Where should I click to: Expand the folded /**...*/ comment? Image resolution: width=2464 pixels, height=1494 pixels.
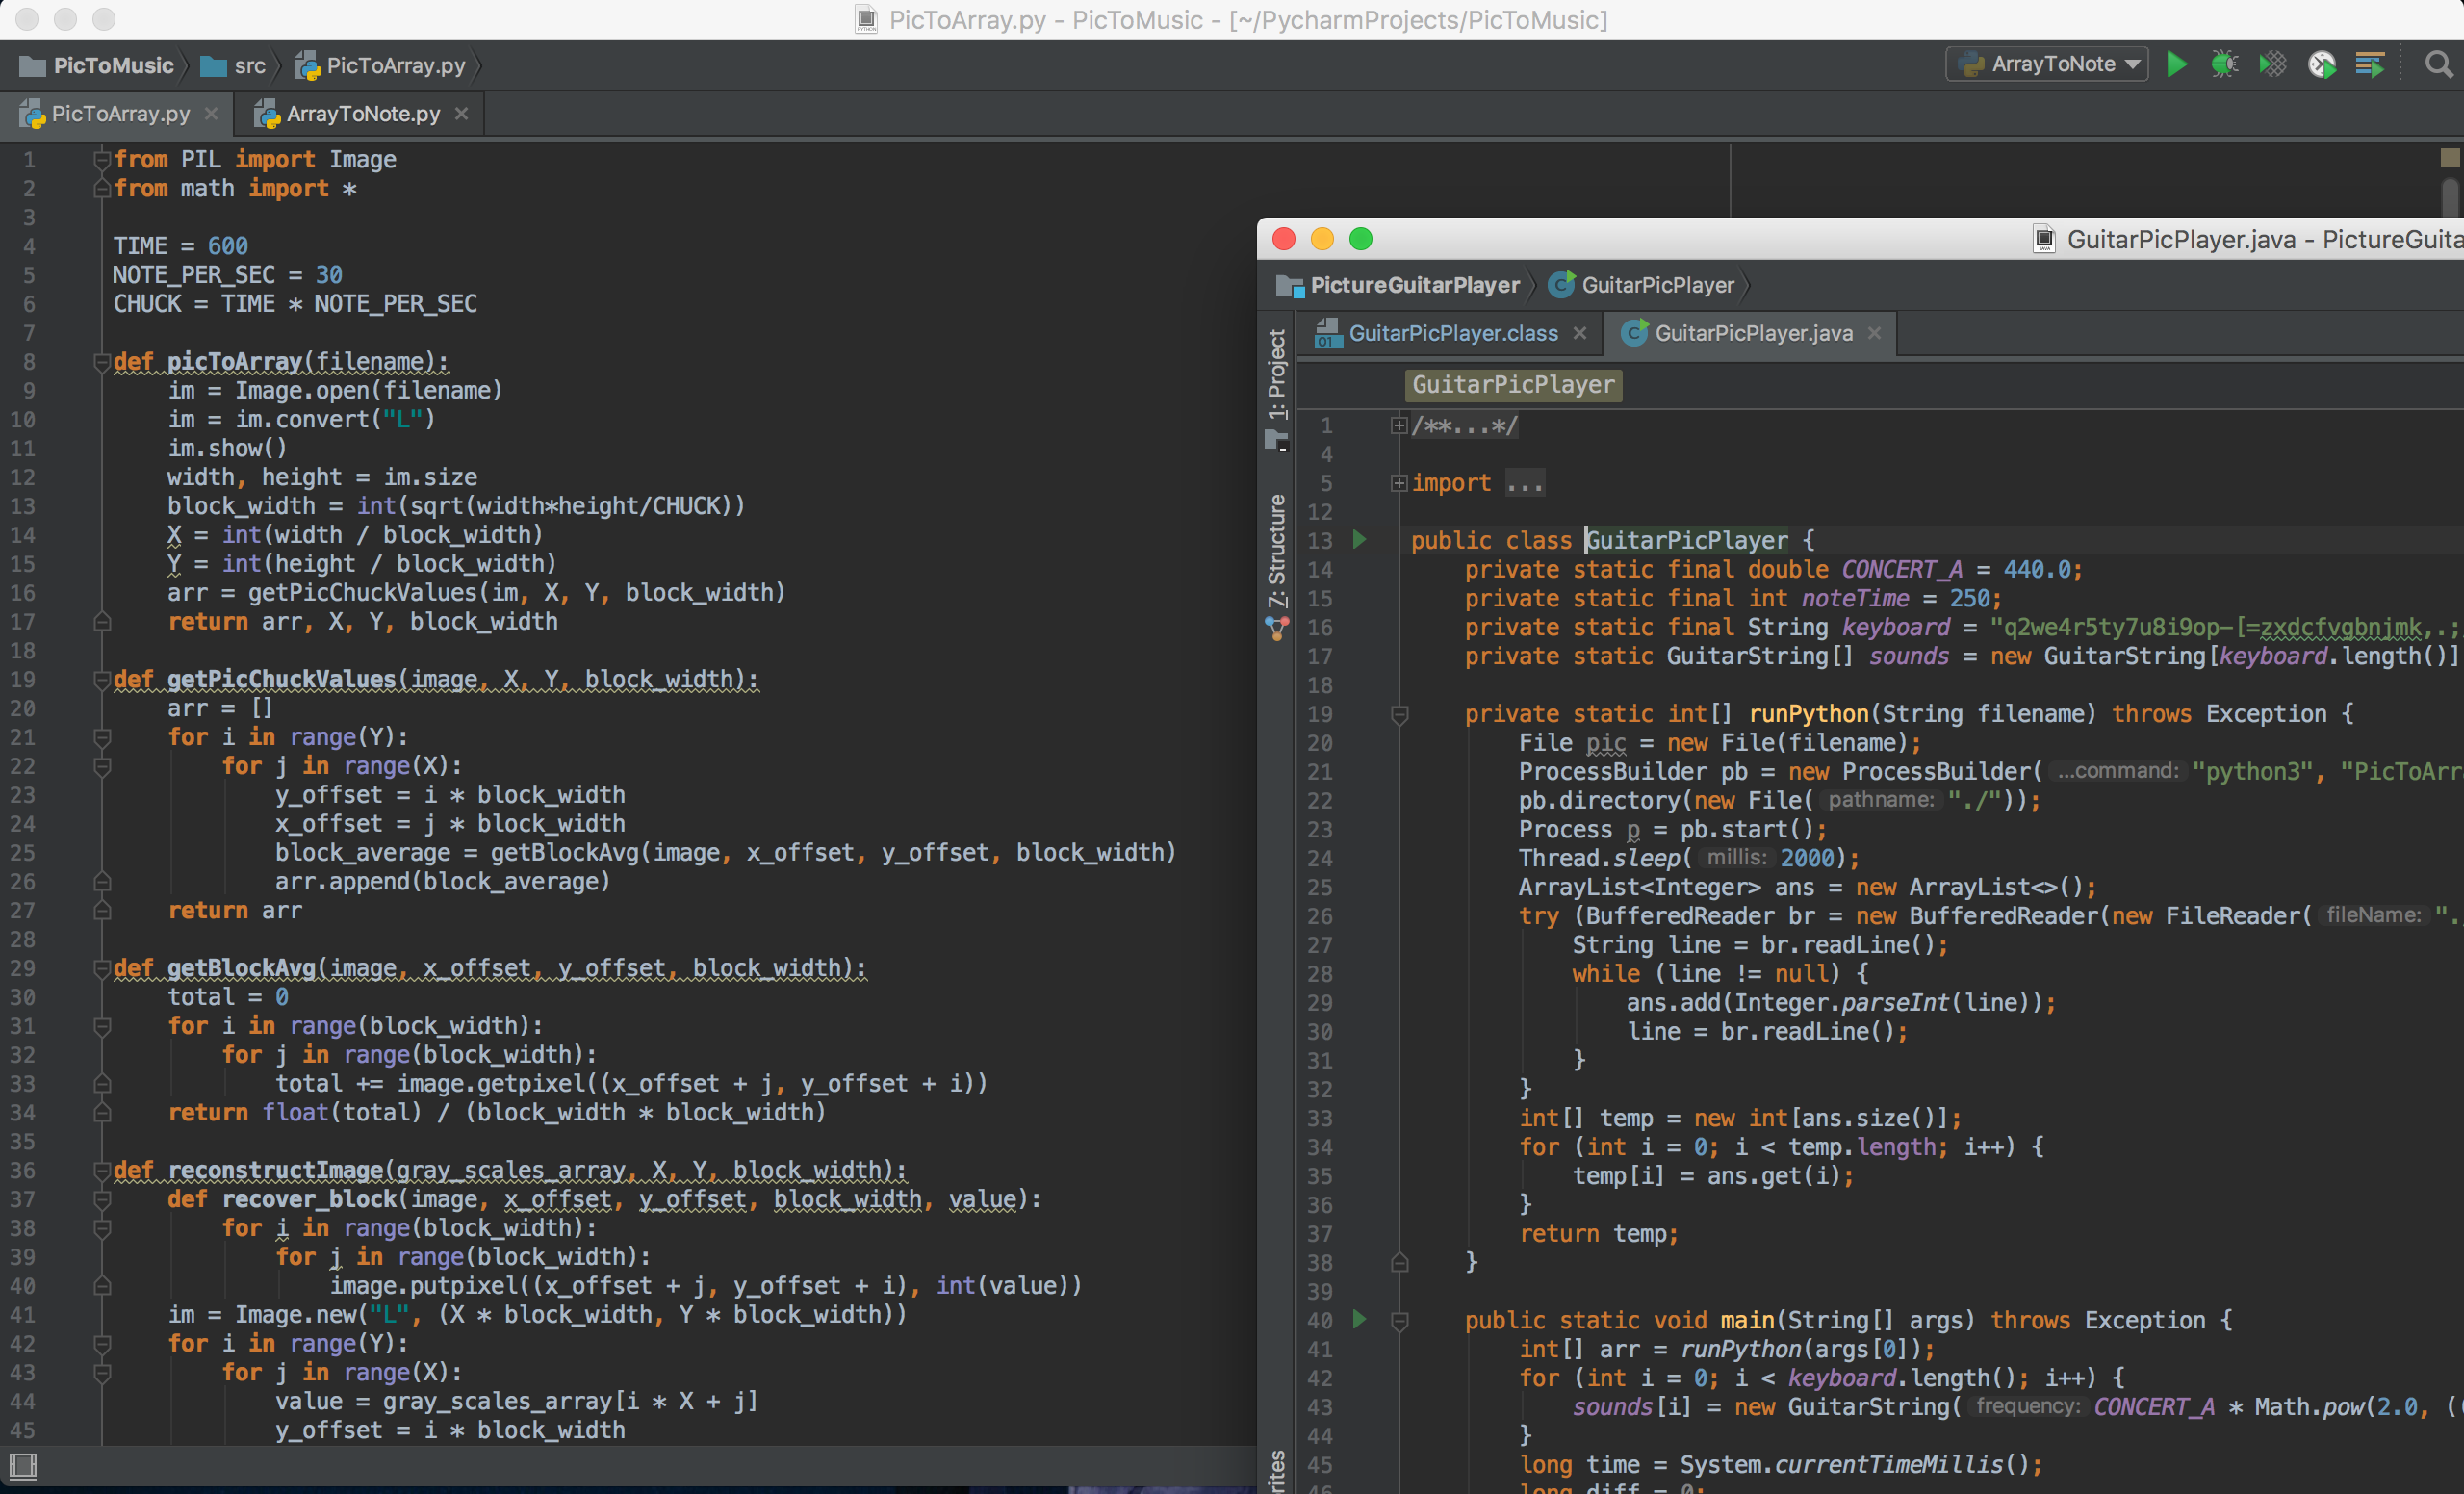coord(1399,426)
